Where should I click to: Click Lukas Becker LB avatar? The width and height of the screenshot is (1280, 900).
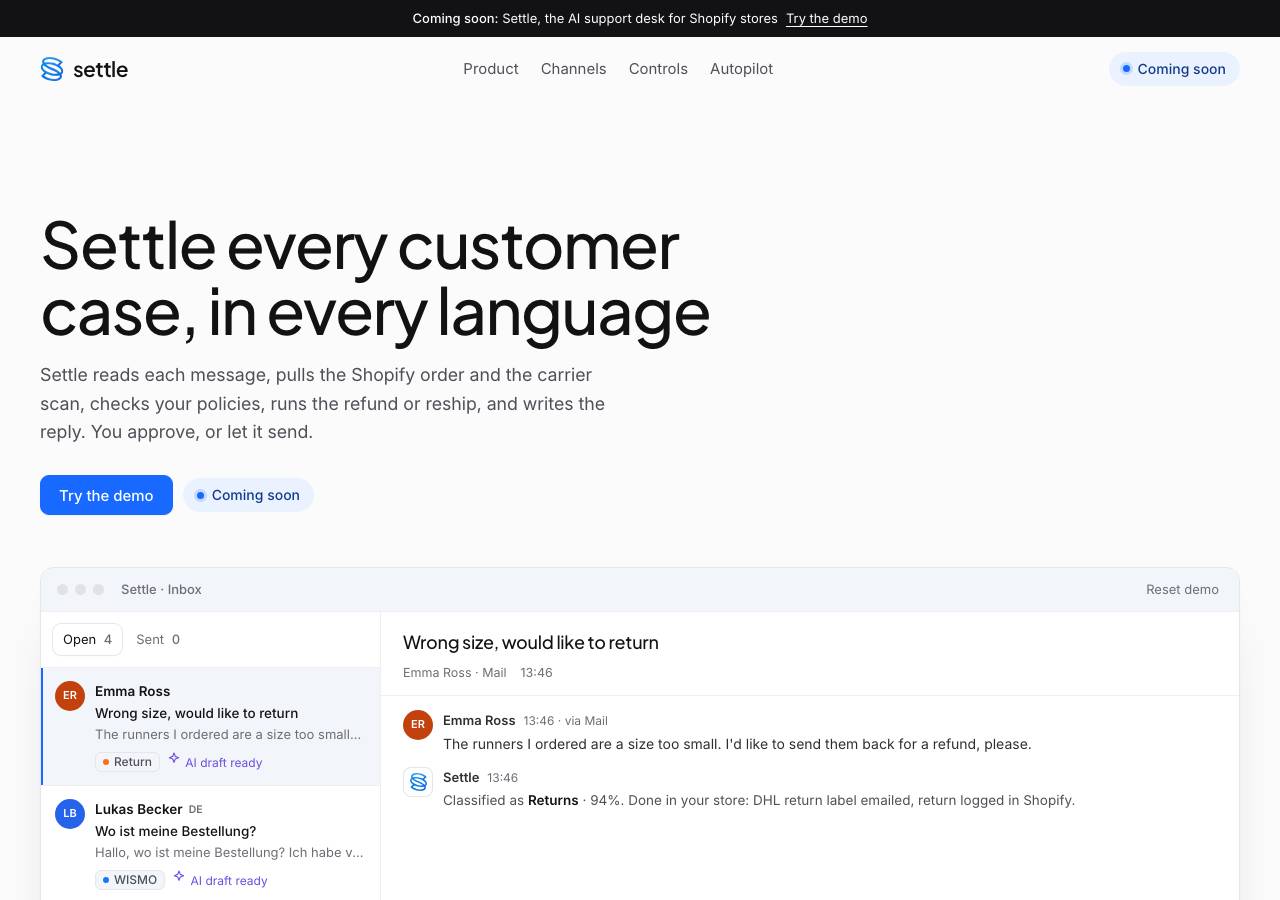click(70, 814)
